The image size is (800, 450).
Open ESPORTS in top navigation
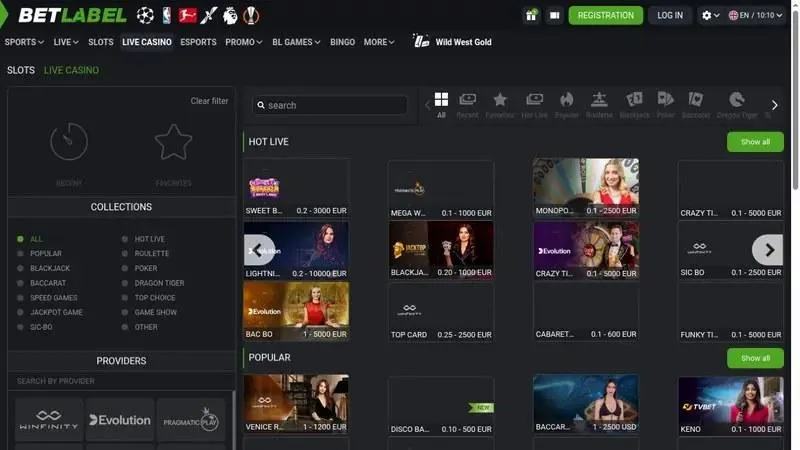click(198, 42)
